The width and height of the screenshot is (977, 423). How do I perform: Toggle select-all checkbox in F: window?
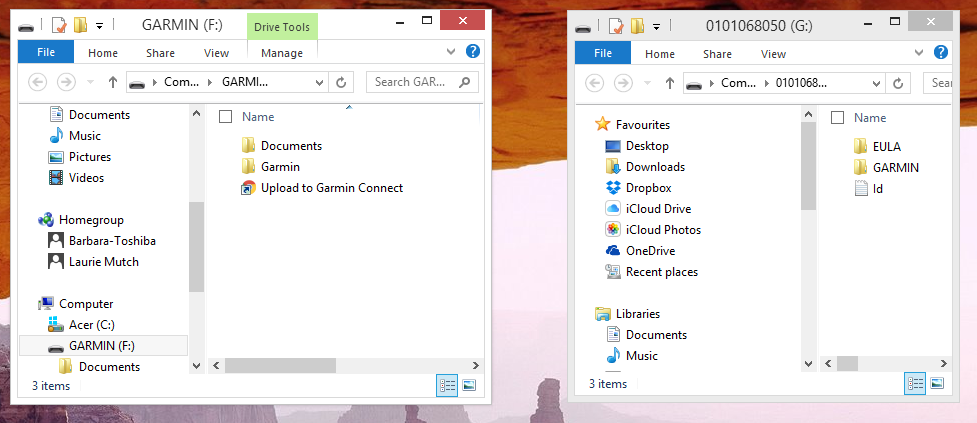pyautogui.click(x=226, y=116)
